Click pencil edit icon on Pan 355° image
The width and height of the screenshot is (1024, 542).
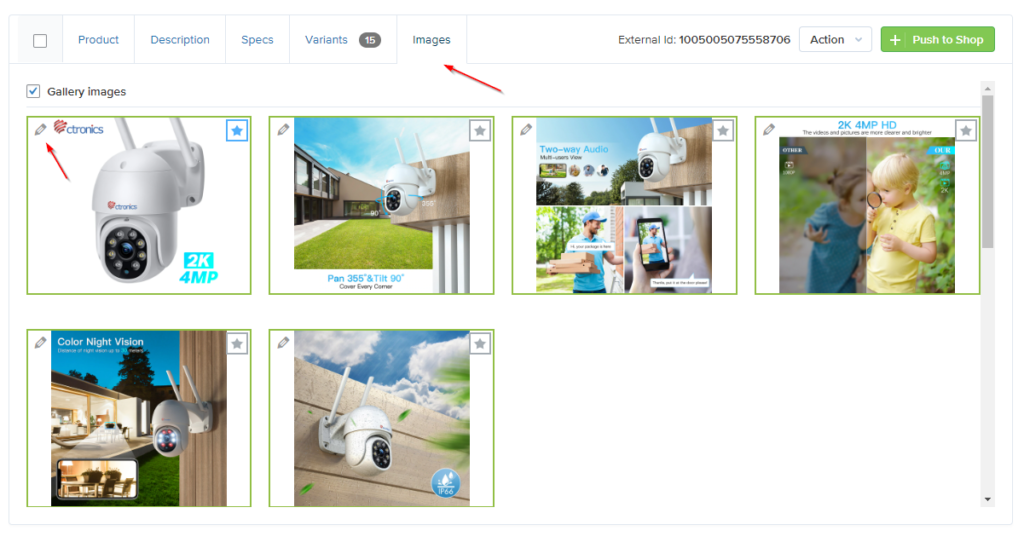point(284,129)
